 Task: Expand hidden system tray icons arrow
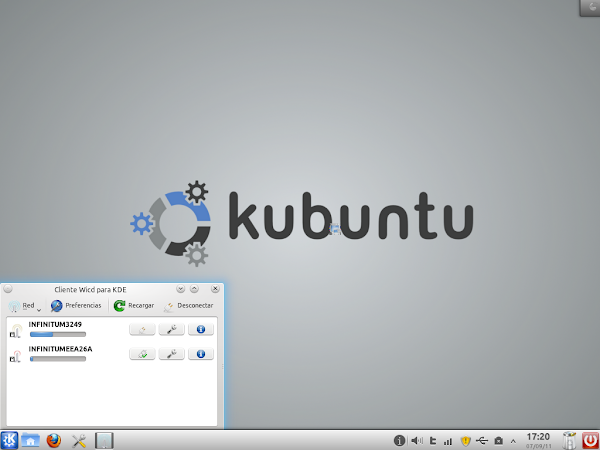tap(513, 441)
